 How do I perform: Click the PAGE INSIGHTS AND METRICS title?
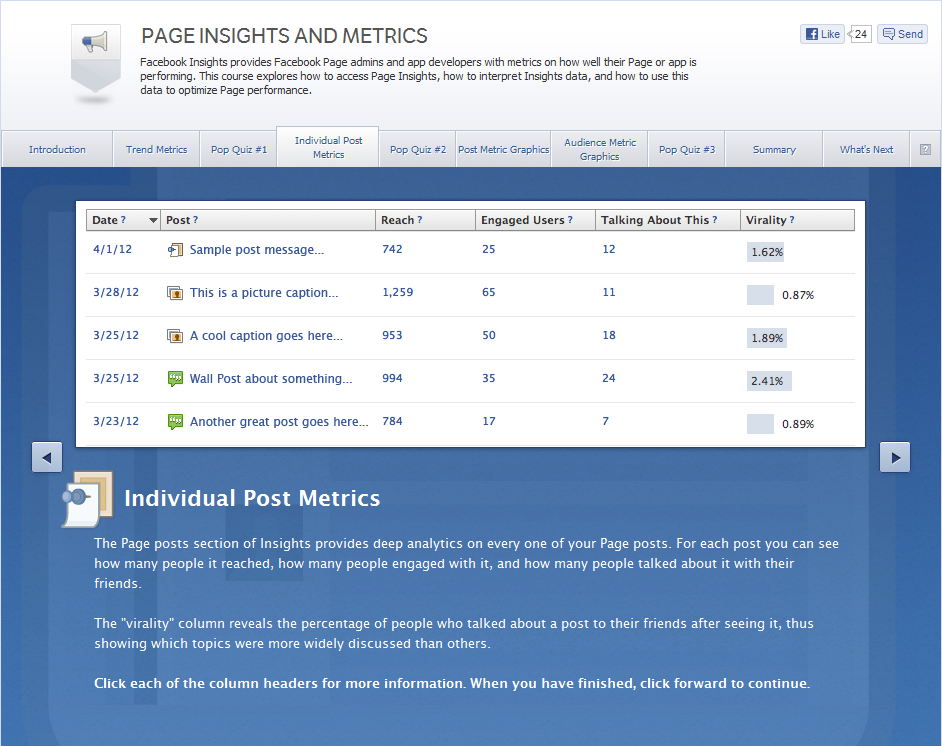point(284,36)
